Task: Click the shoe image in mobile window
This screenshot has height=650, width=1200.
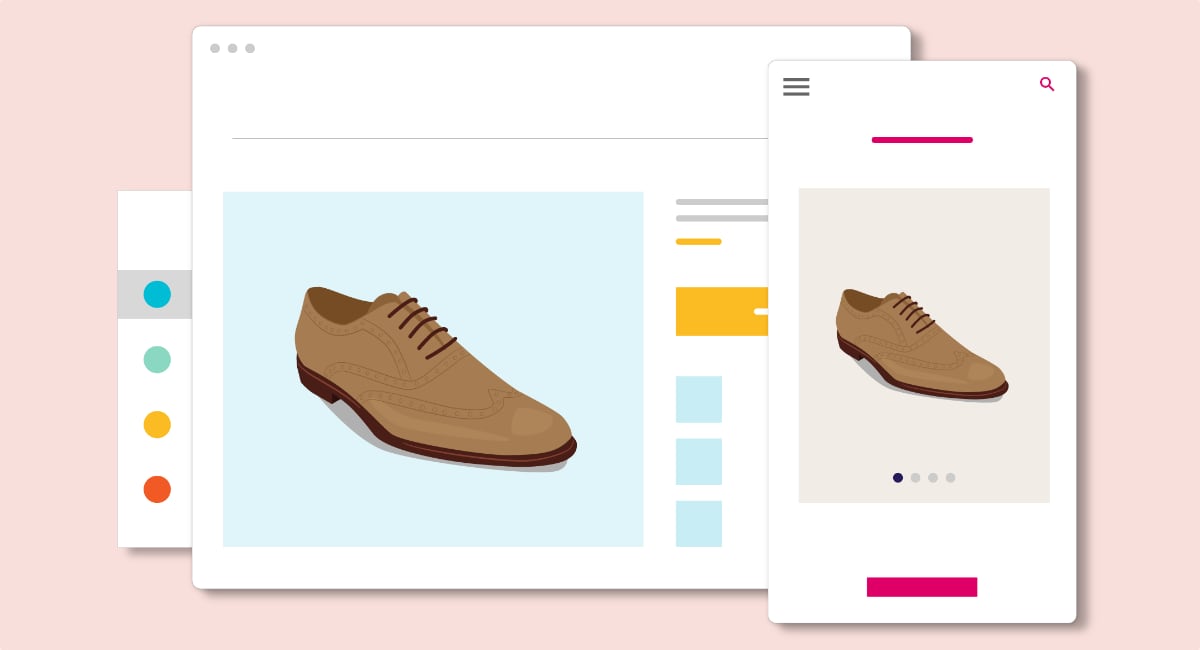Action: [924, 345]
